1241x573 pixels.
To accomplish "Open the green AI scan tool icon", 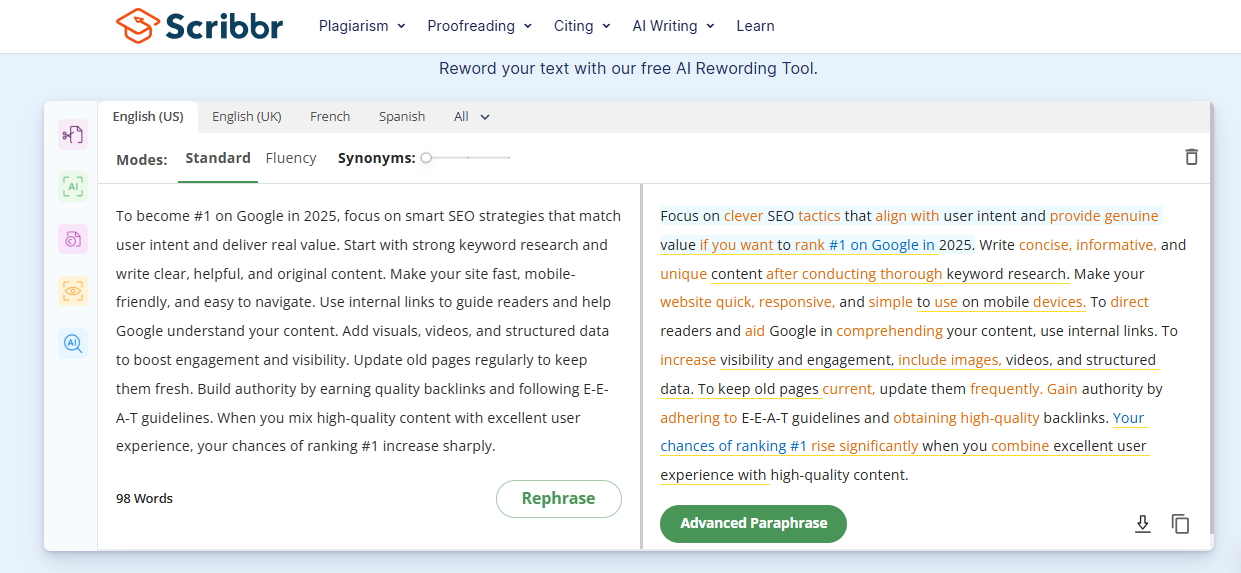I will click(x=72, y=186).
